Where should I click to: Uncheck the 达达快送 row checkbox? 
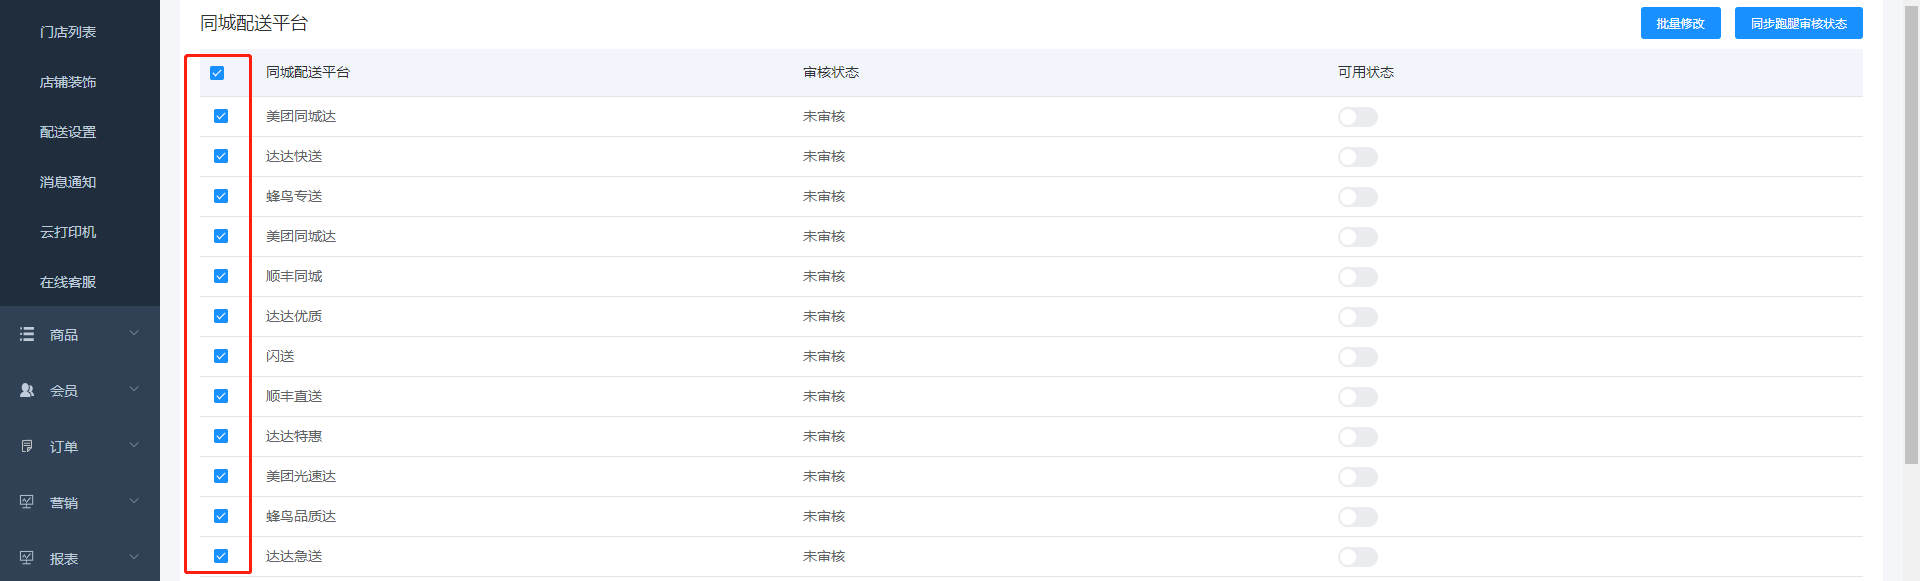[221, 157]
